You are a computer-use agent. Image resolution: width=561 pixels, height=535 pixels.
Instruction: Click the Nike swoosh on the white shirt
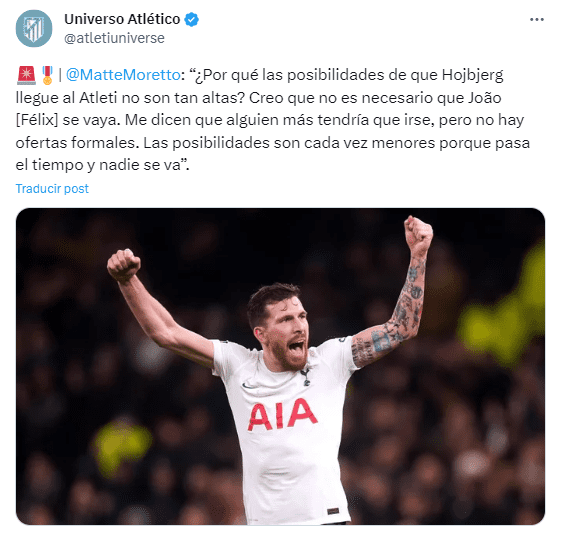(x=248, y=386)
